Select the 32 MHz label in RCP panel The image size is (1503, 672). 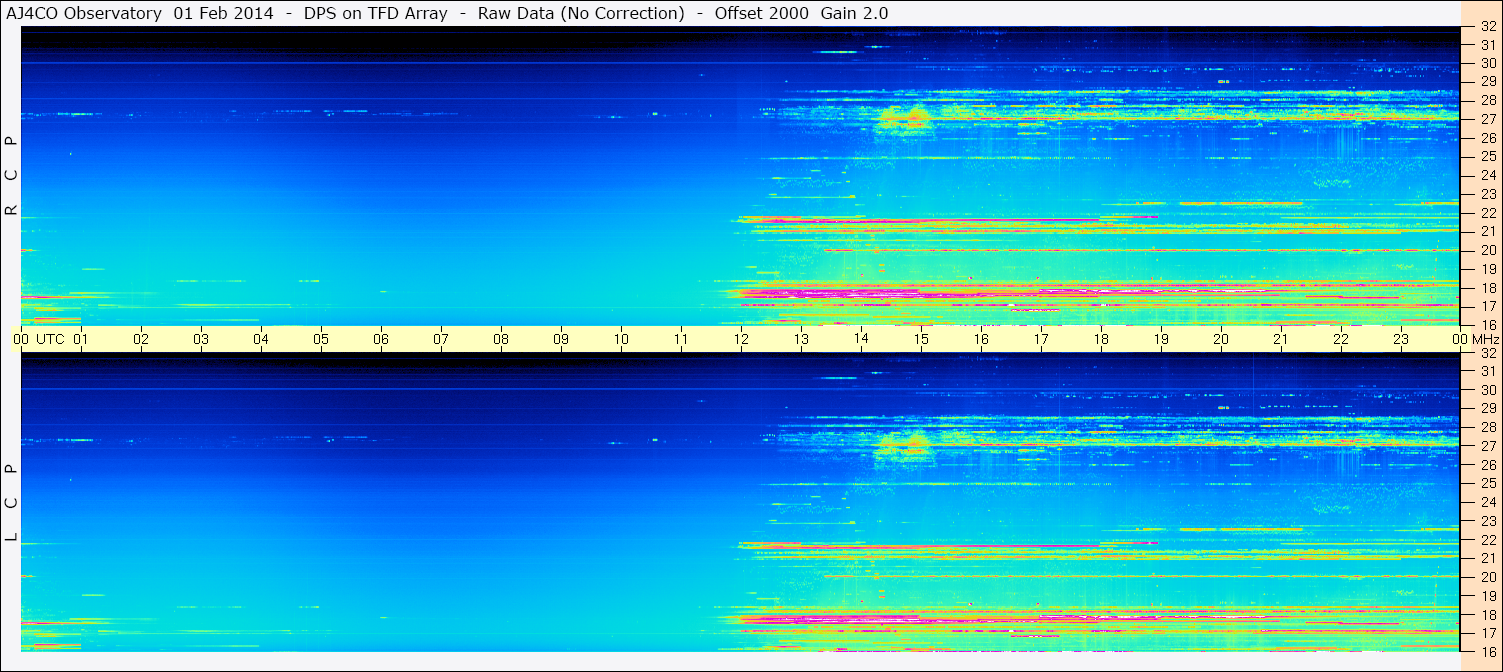pos(1487,27)
